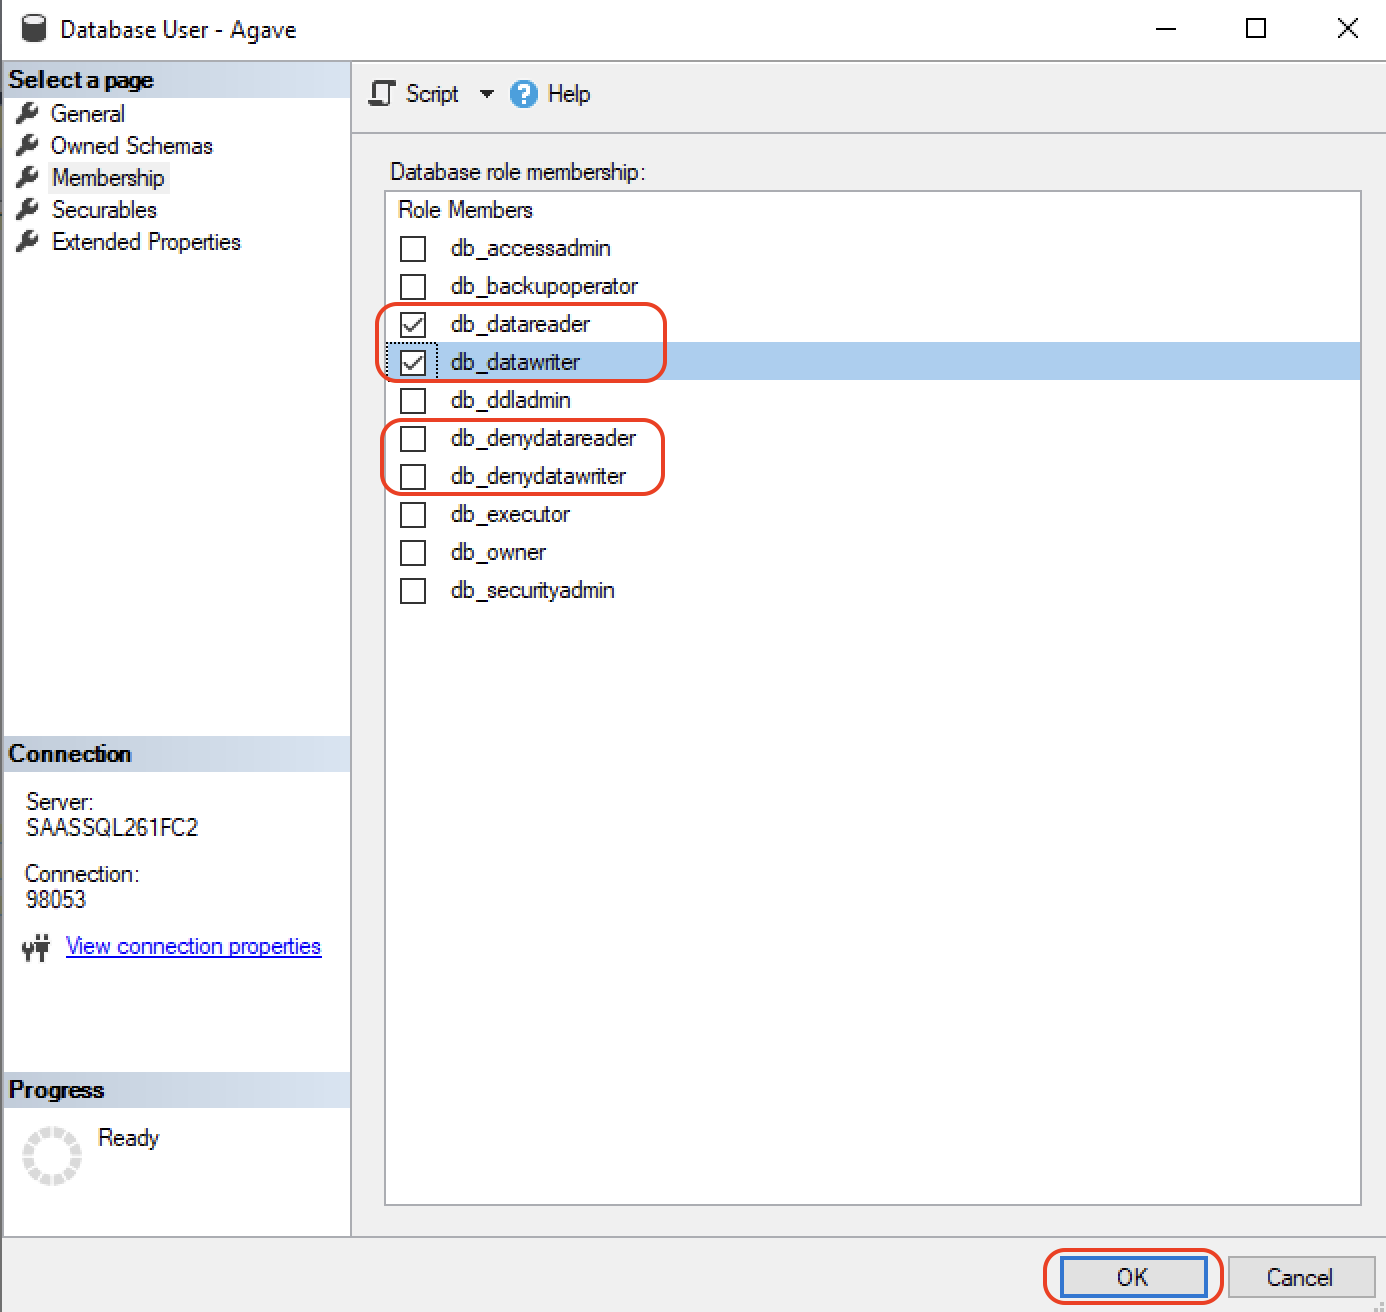The width and height of the screenshot is (1386, 1312).
Task: Click wrench icon beside Extended Properties
Action: click(x=28, y=241)
